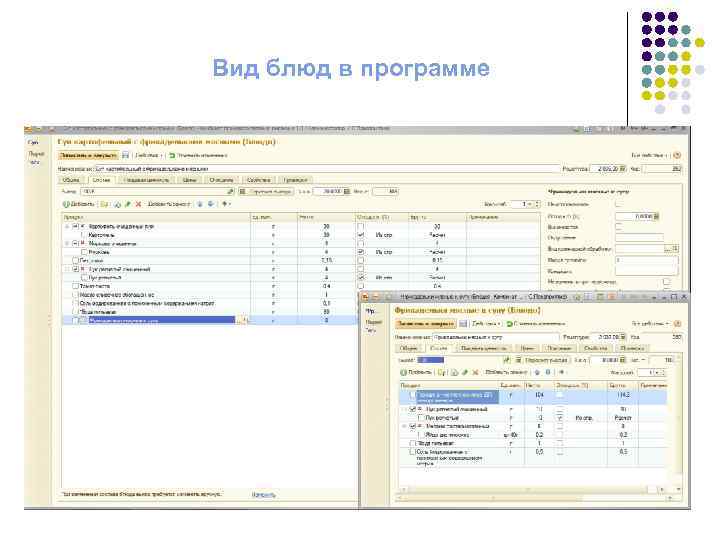Collapse the Лук репчатый очищенный node in soup window
The width and height of the screenshot is (720, 540).
point(68,269)
